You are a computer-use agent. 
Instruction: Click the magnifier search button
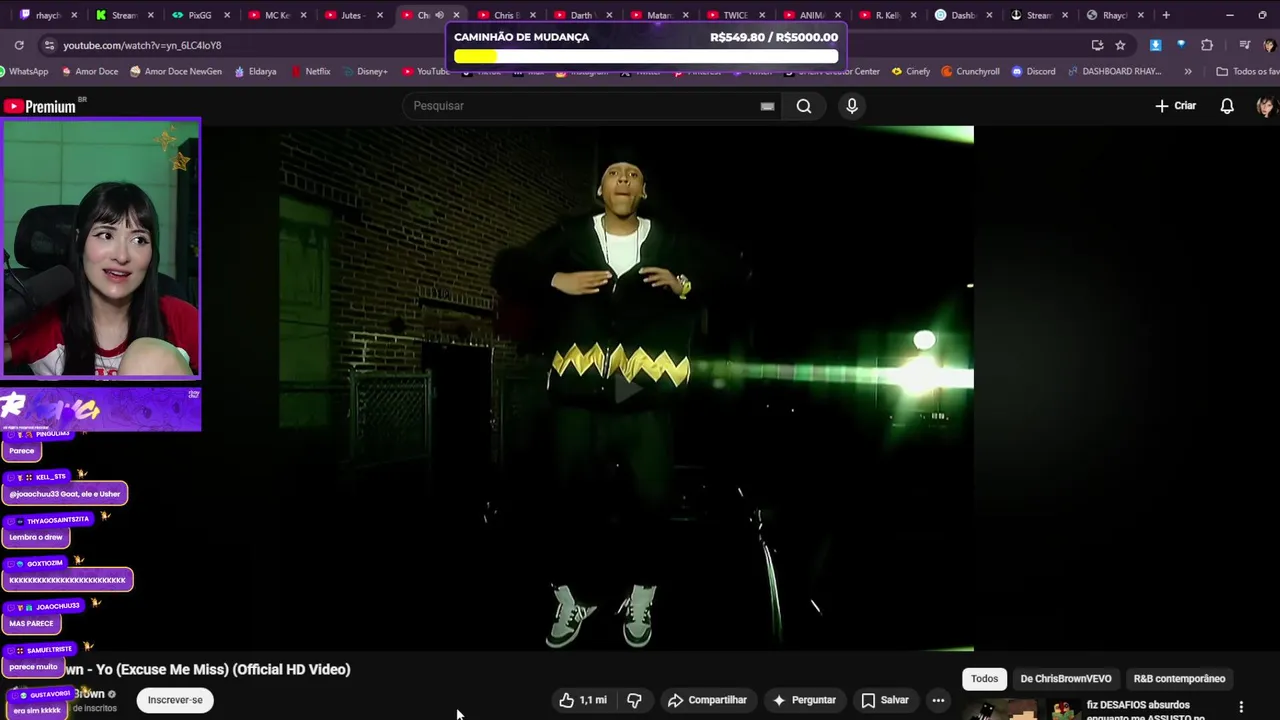coord(804,106)
